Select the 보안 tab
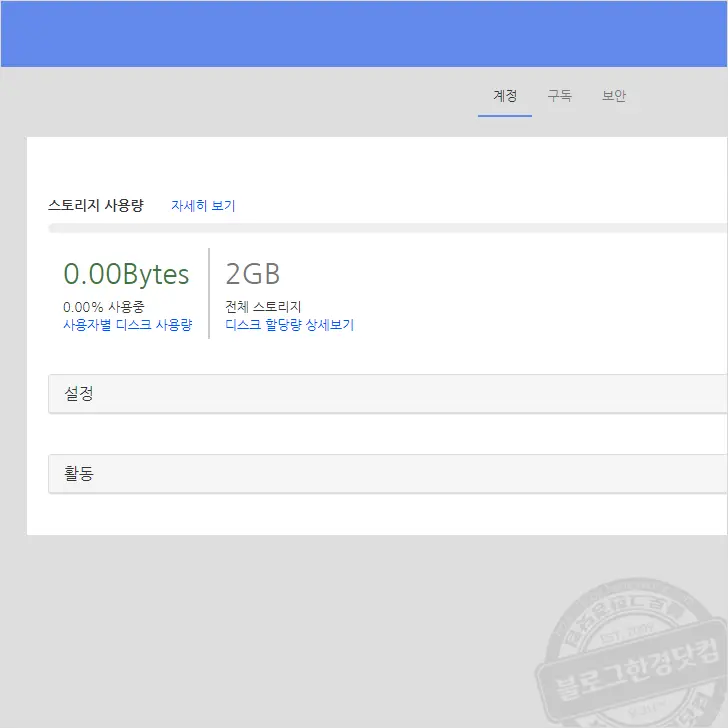The height and width of the screenshot is (728, 728). (614, 96)
